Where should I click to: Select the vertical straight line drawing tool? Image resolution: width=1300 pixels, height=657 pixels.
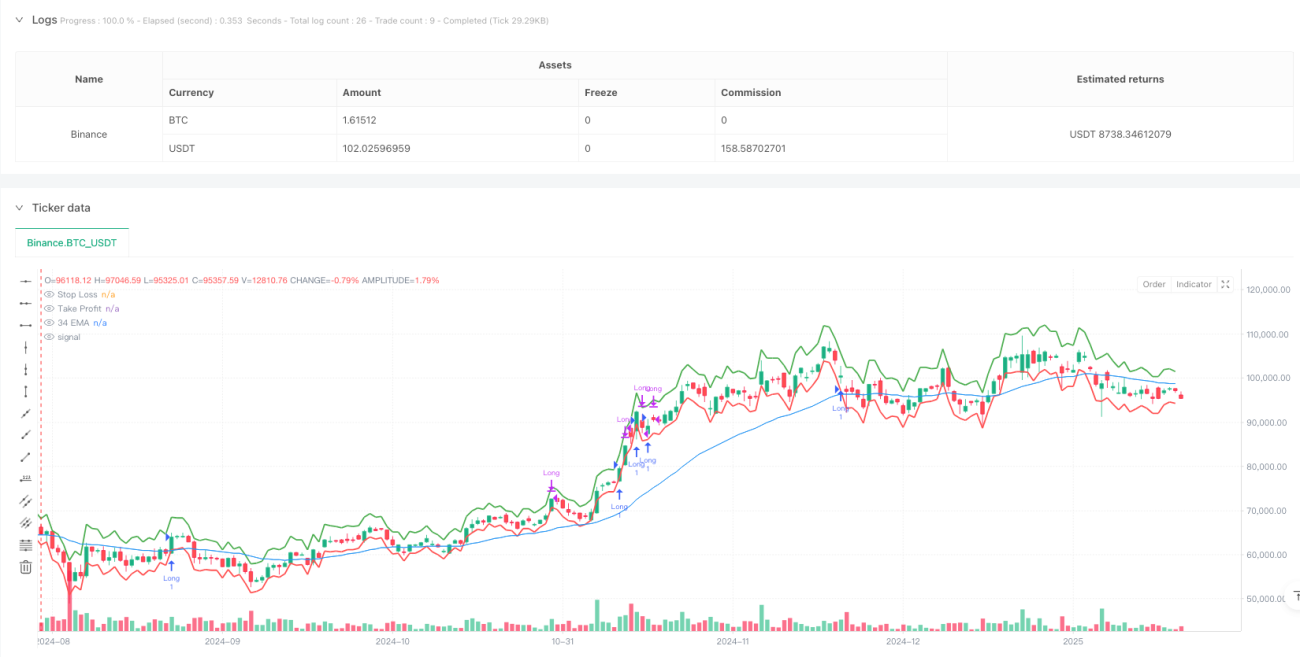pyautogui.click(x=26, y=347)
